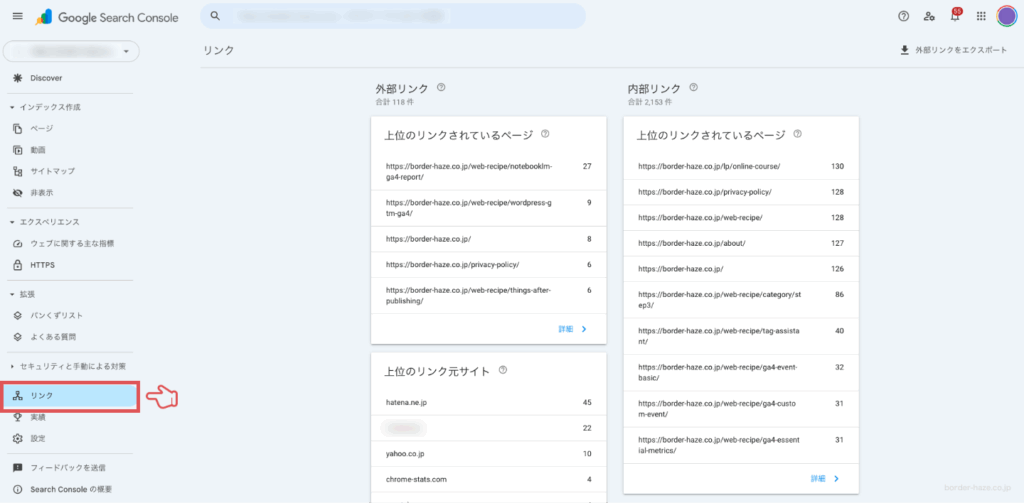The width and height of the screenshot is (1024, 503).
Task: Click the wordpress-gtm-ga4 external link row
Action: pyautogui.click(x=488, y=208)
